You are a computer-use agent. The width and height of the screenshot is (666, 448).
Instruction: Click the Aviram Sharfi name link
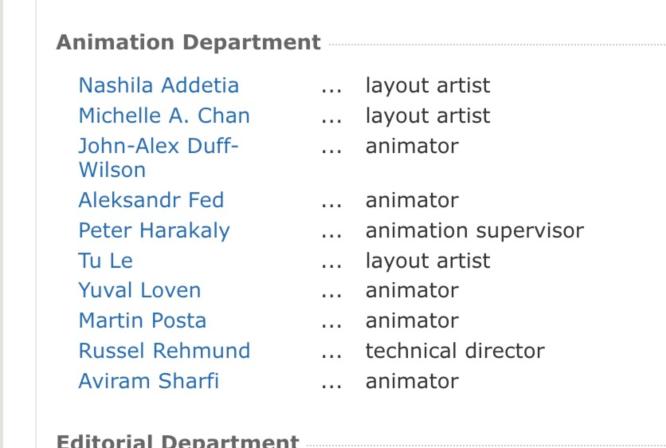click(149, 381)
